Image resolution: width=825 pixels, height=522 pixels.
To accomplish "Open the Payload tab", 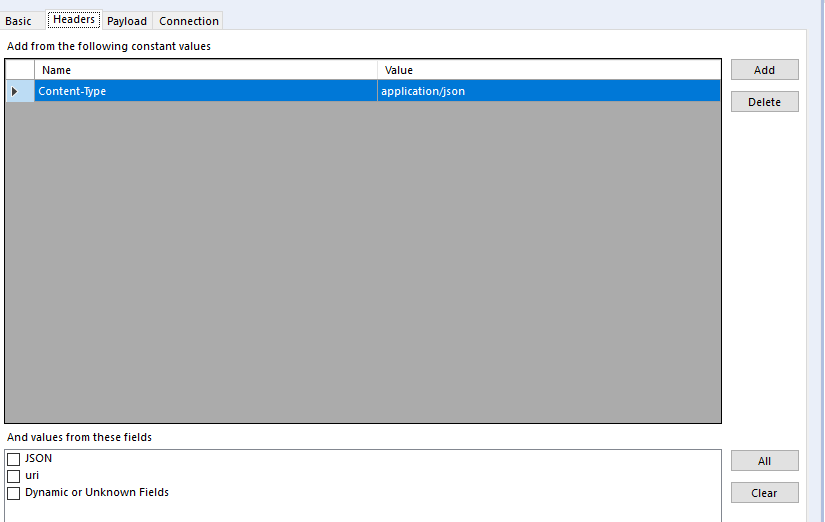I will (x=127, y=21).
